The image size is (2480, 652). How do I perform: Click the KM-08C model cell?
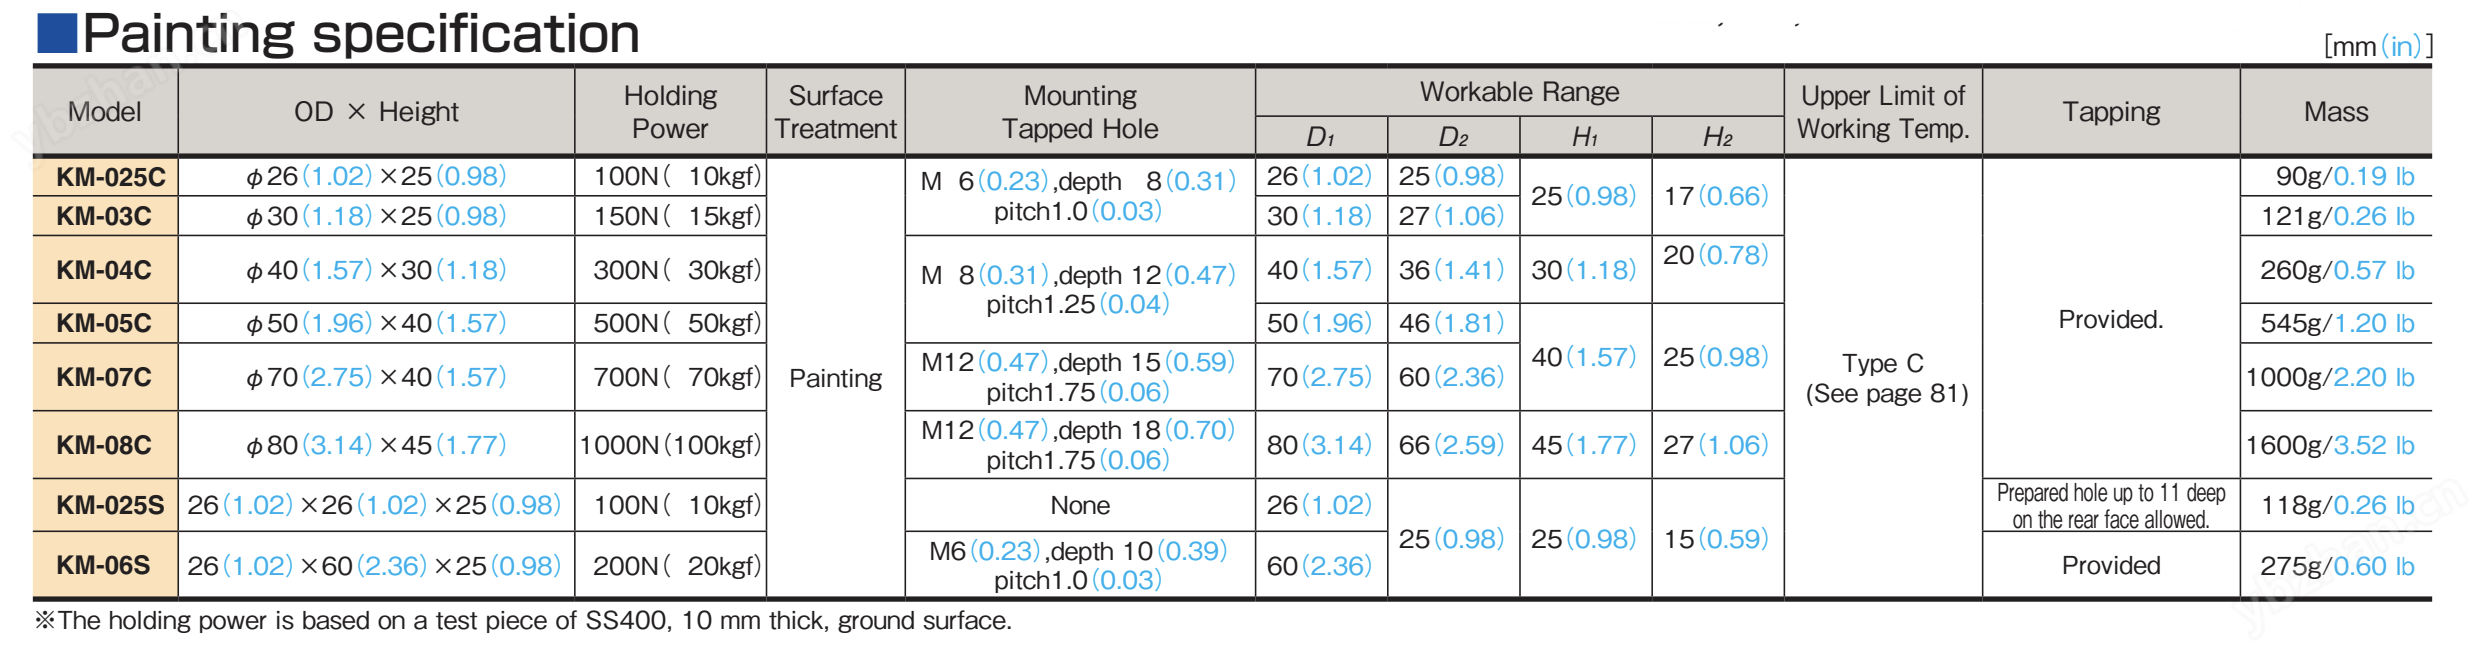pos(105,445)
